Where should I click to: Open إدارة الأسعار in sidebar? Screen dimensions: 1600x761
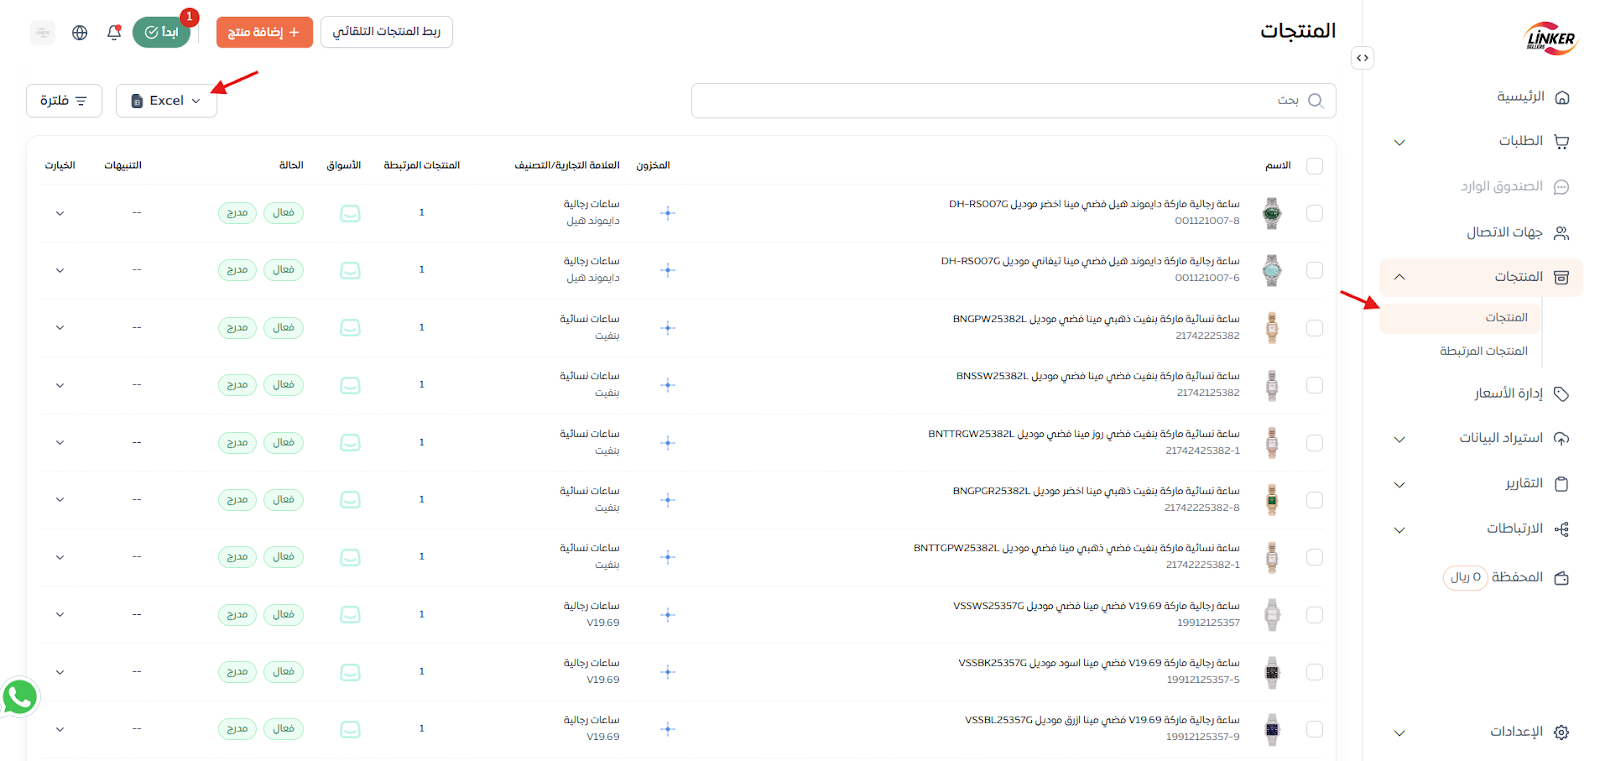point(1520,394)
